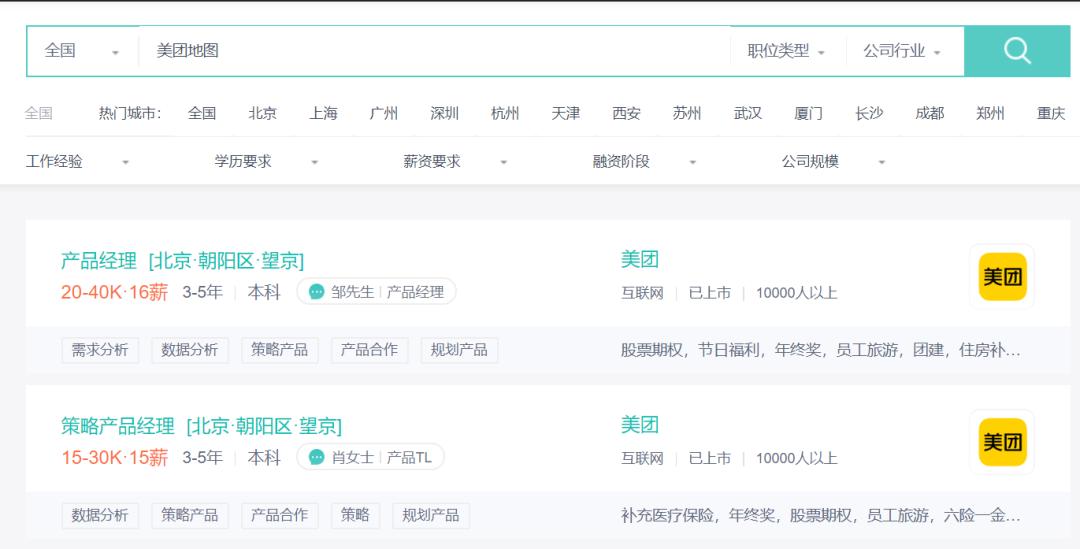The width and height of the screenshot is (1080, 549).
Task: Click benefits text starting 补充医疗保险
Action: [820, 515]
